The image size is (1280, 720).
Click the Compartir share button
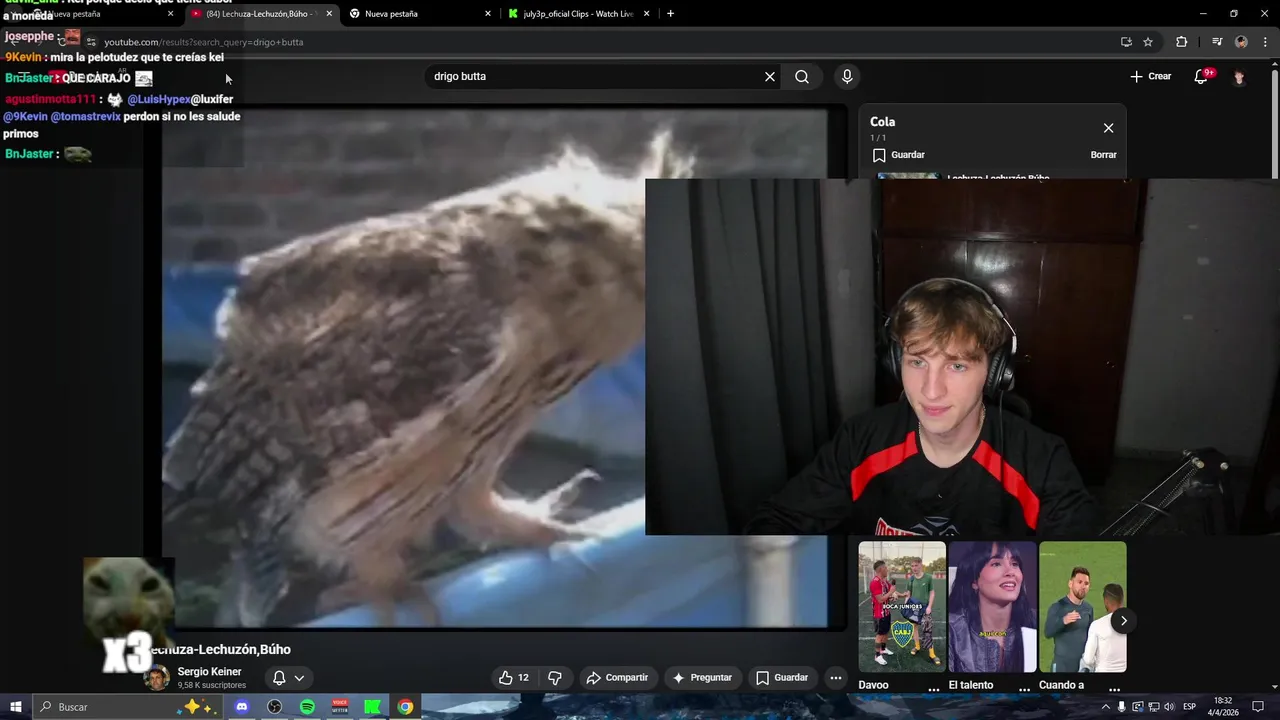(618, 678)
